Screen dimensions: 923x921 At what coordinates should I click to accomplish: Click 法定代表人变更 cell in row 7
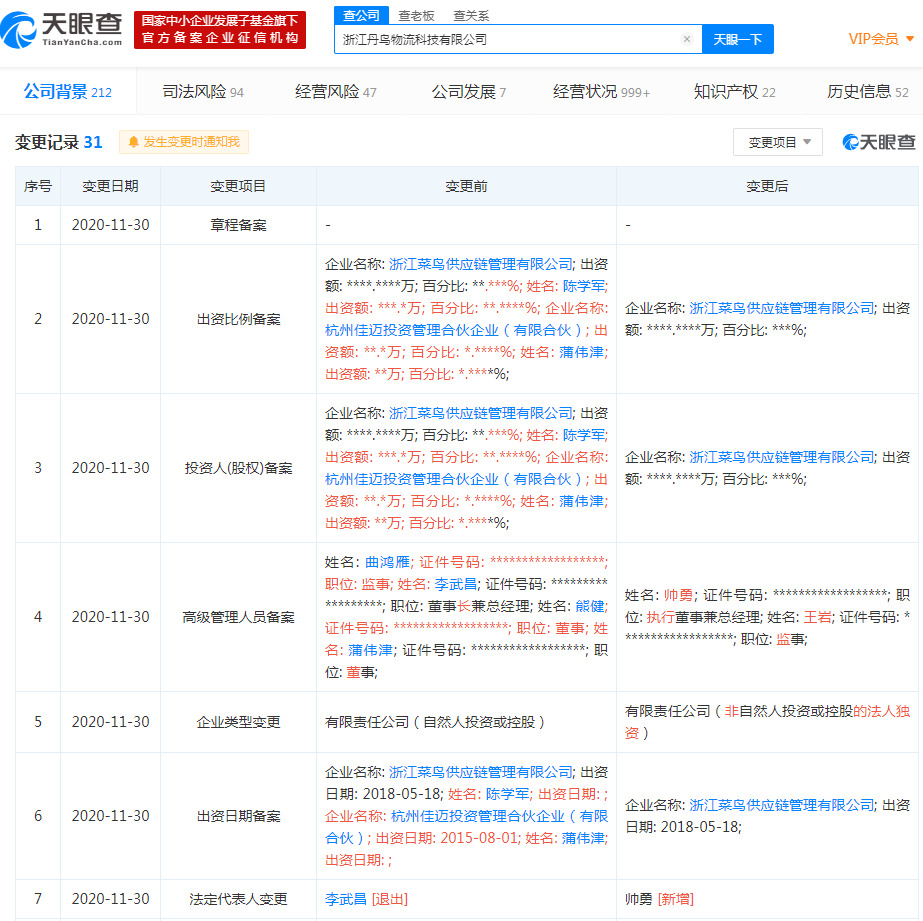click(x=238, y=899)
